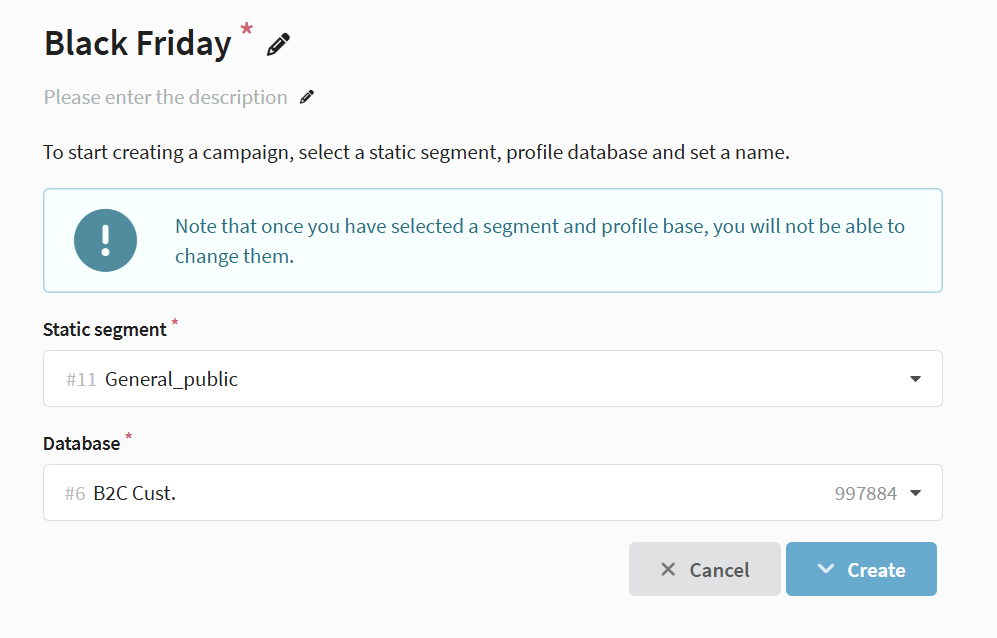Click the X icon in Cancel button

pos(668,569)
